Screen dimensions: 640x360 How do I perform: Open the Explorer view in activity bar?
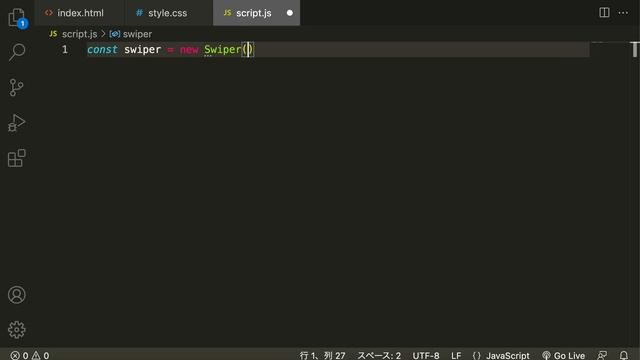coord(17,18)
